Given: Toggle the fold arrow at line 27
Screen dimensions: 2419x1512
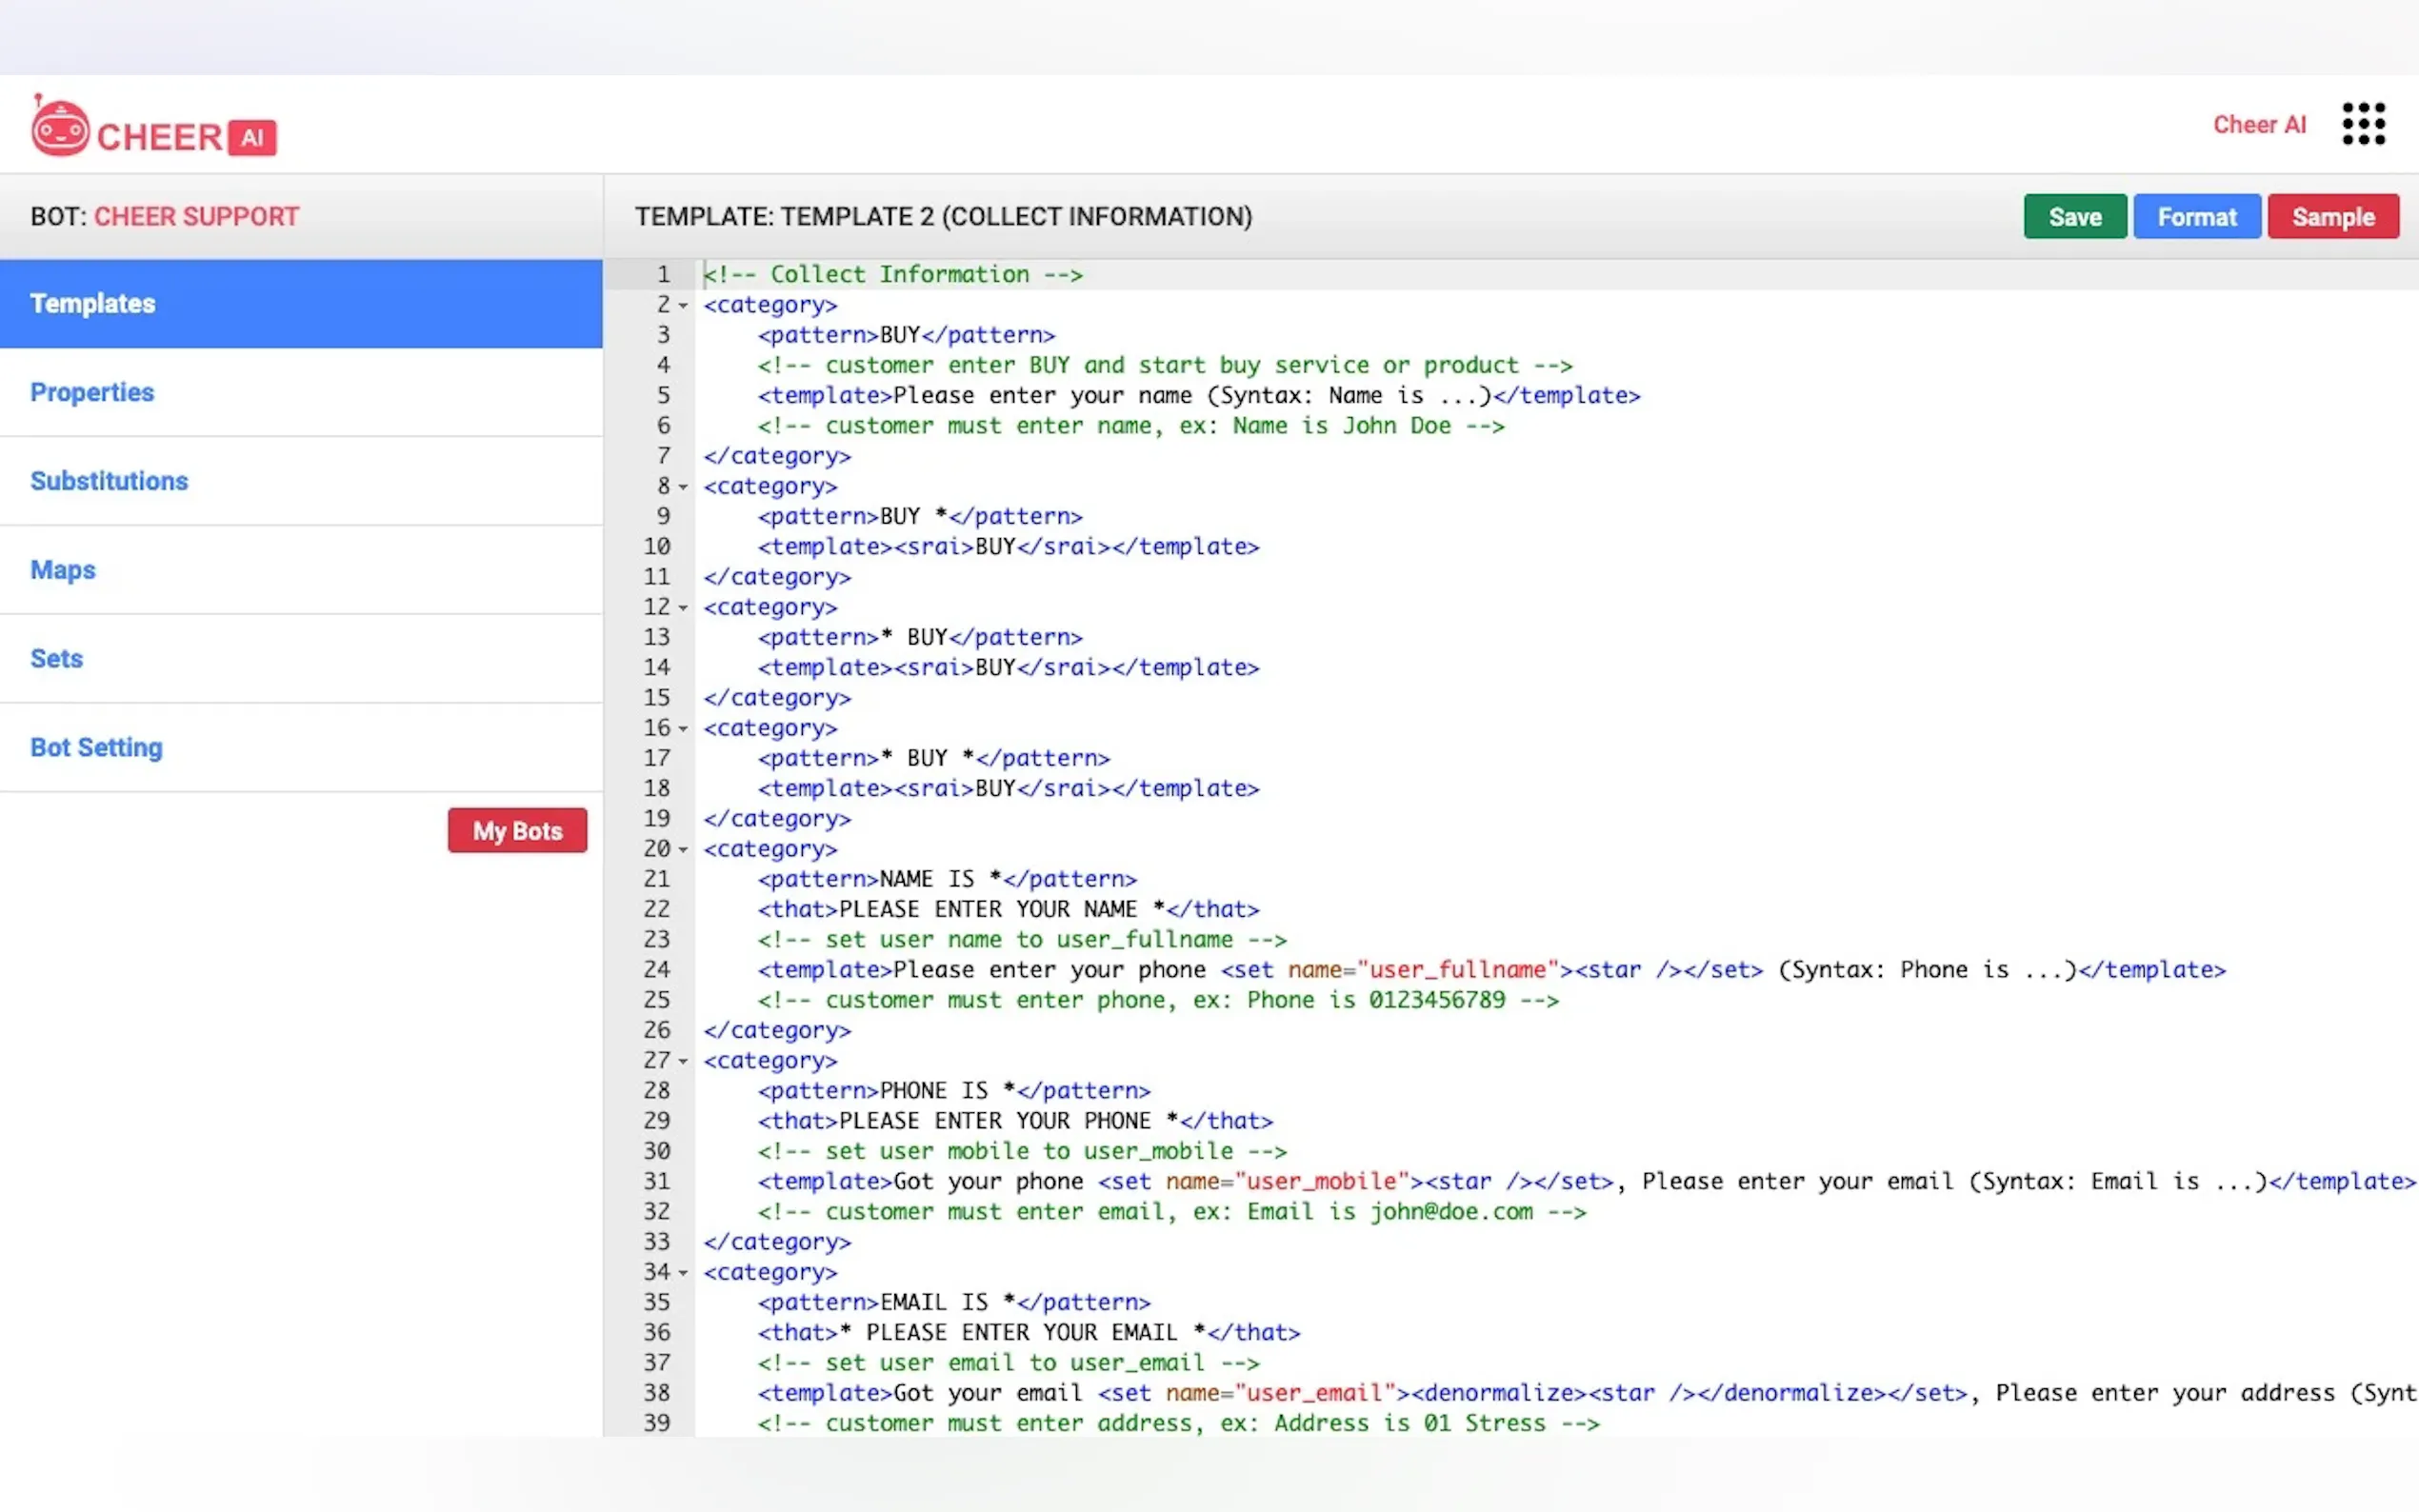Looking at the screenshot, I should pos(683,1061).
